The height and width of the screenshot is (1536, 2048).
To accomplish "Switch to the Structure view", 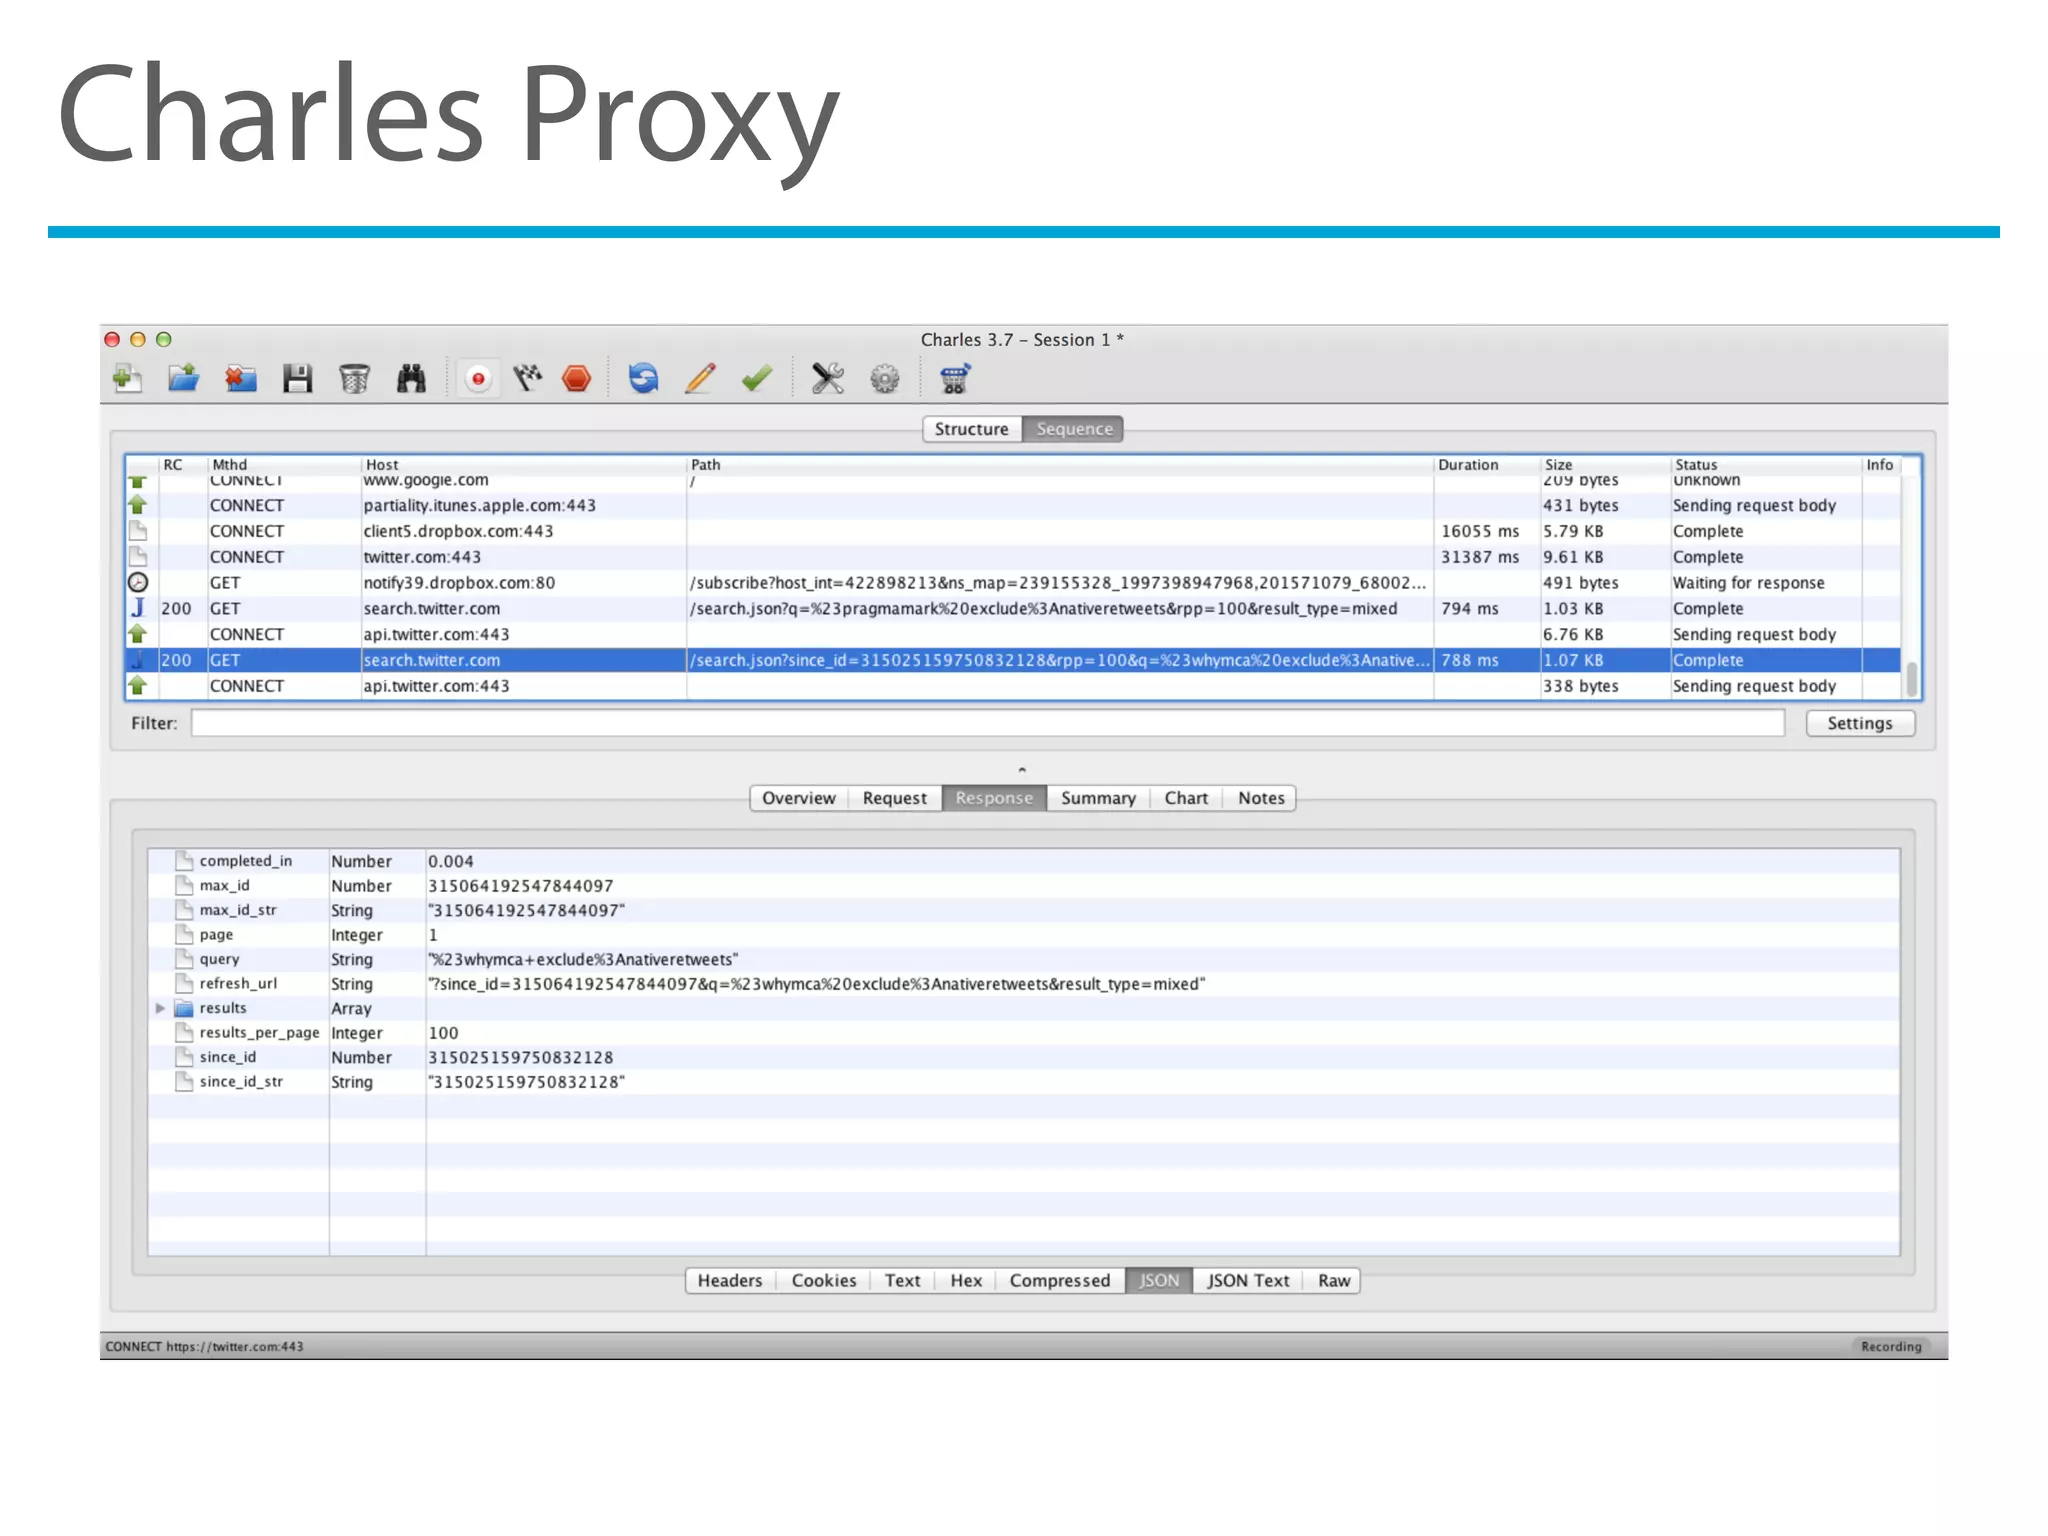I will point(971,429).
